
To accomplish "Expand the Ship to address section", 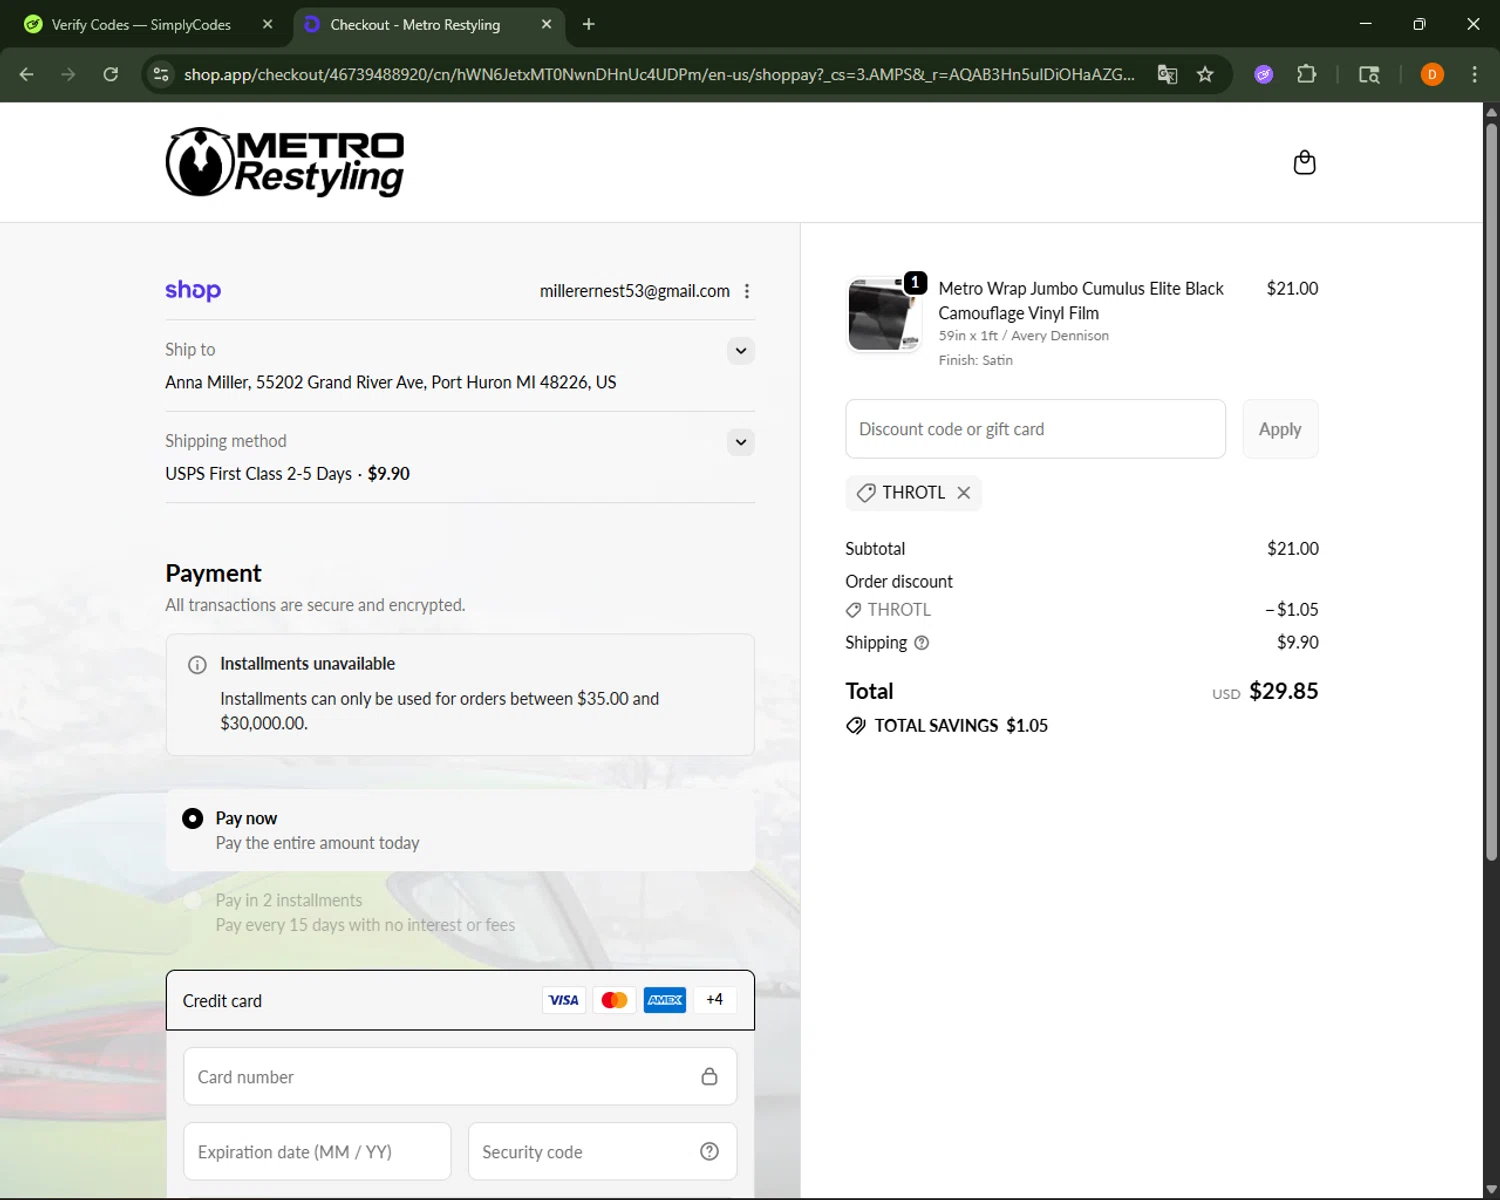I will (x=741, y=351).
